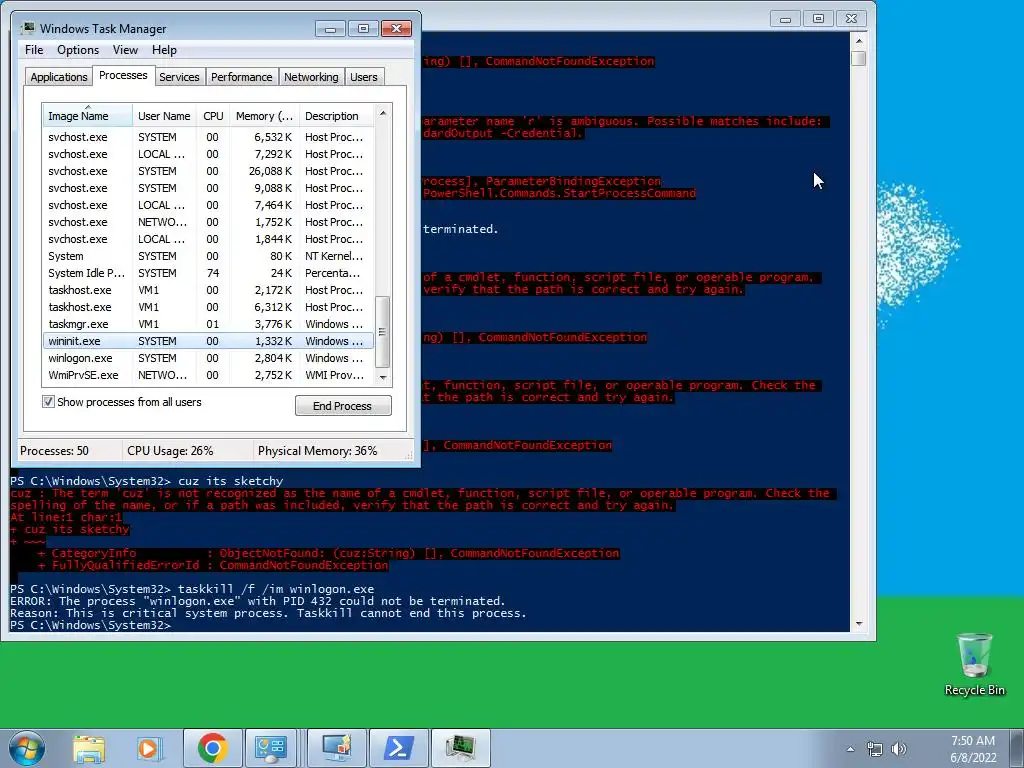1024x768 pixels.
Task: Select svchost.exe row using 26,088 K
Action: pyautogui.click(x=208, y=171)
